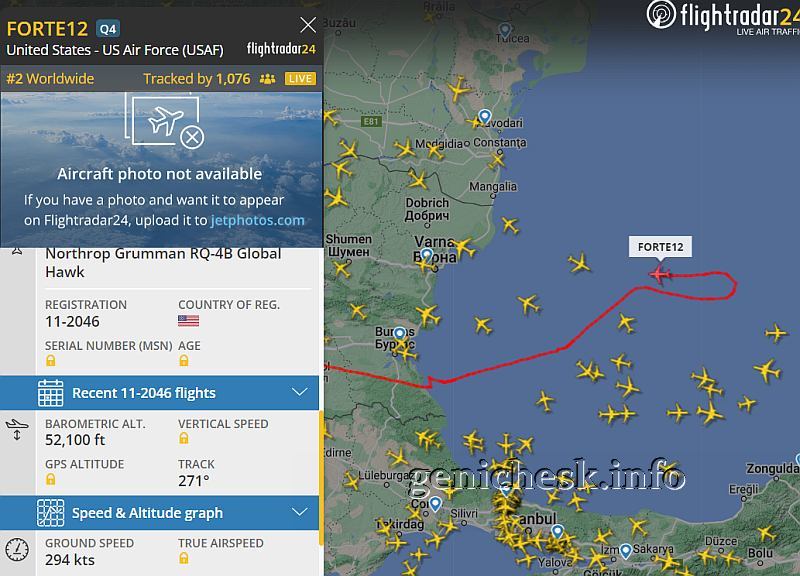Click the Varna airport pin marker
The image size is (800, 576).
pyautogui.click(x=427, y=255)
